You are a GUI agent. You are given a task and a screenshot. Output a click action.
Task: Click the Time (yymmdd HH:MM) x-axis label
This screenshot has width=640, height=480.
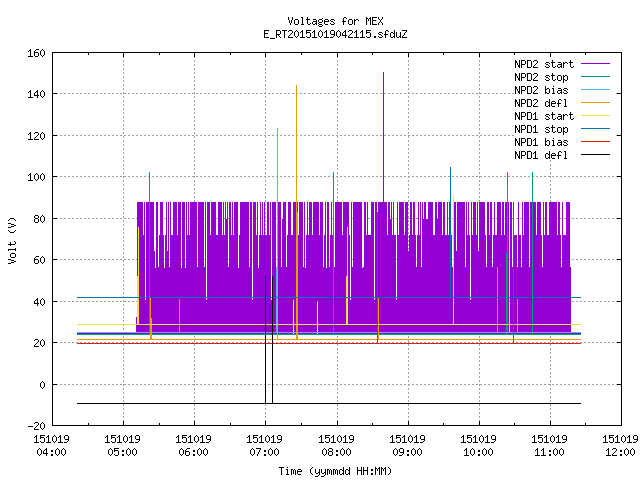(335, 471)
